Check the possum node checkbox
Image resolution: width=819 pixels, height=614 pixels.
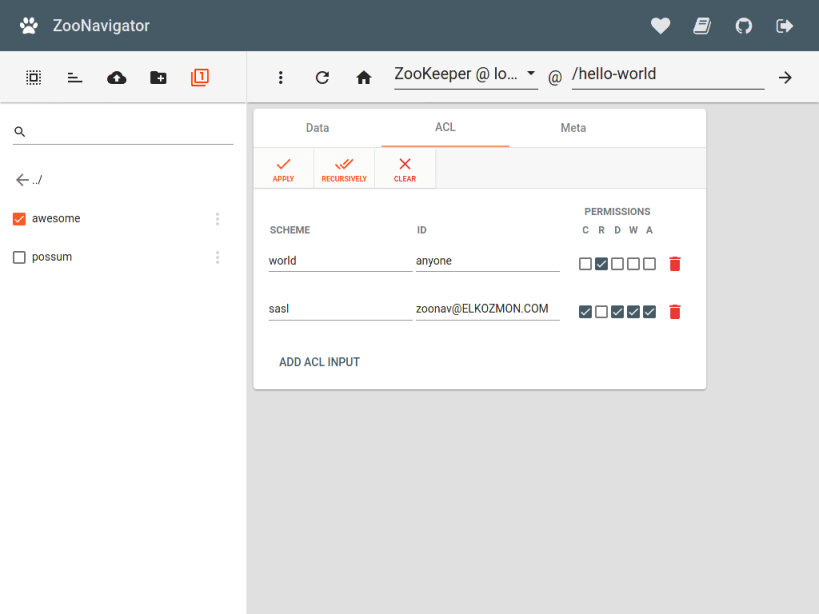coord(19,257)
